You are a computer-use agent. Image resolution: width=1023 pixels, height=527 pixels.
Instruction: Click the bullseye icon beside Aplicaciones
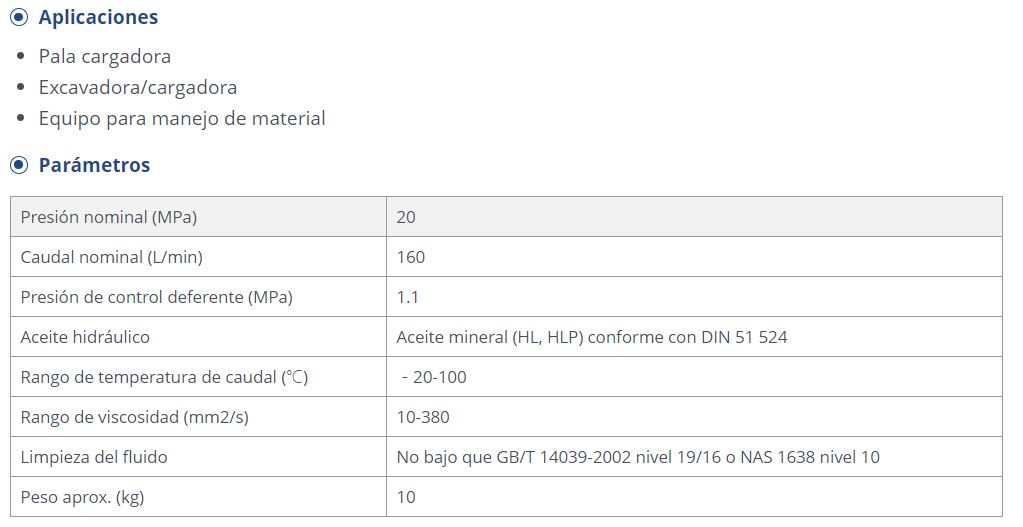[x=19, y=17]
